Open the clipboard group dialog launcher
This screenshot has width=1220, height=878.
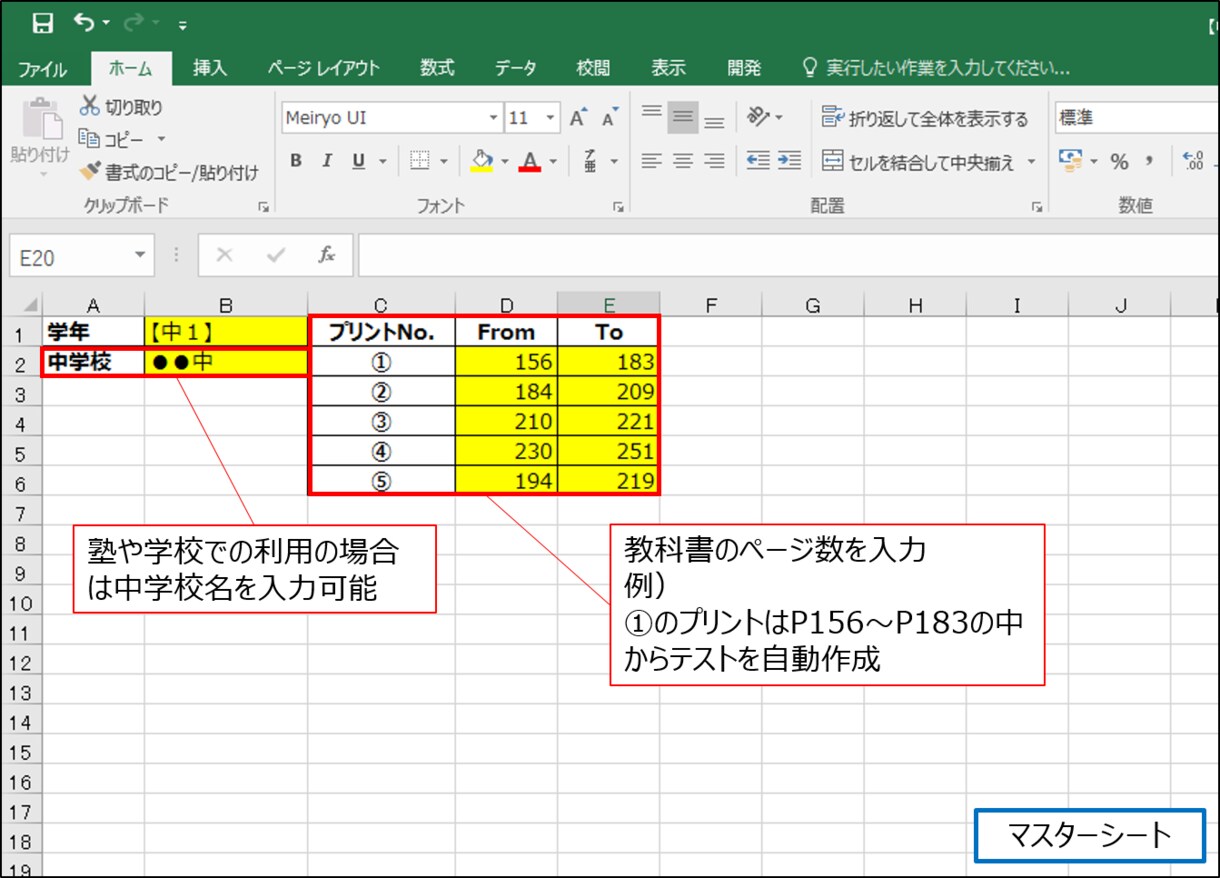pos(263,207)
